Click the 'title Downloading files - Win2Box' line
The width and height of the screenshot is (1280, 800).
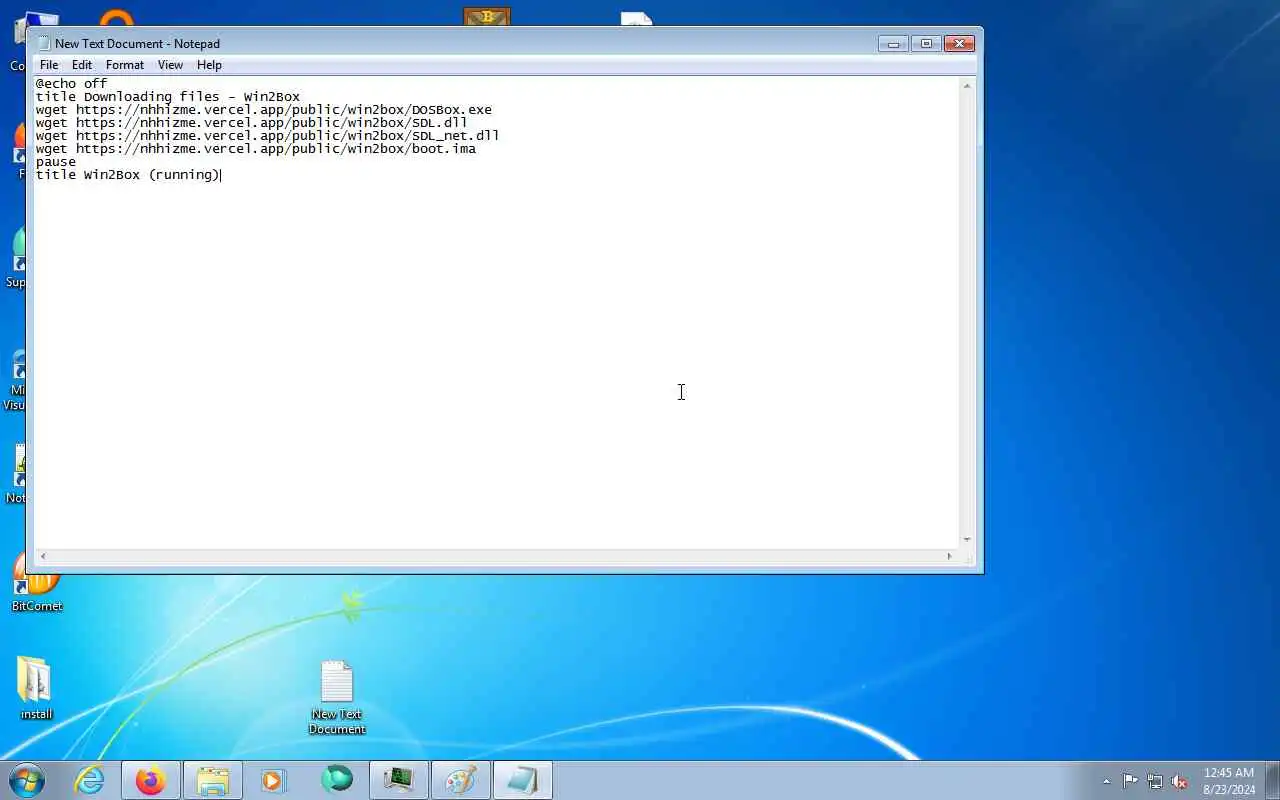[x=168, y=97]
